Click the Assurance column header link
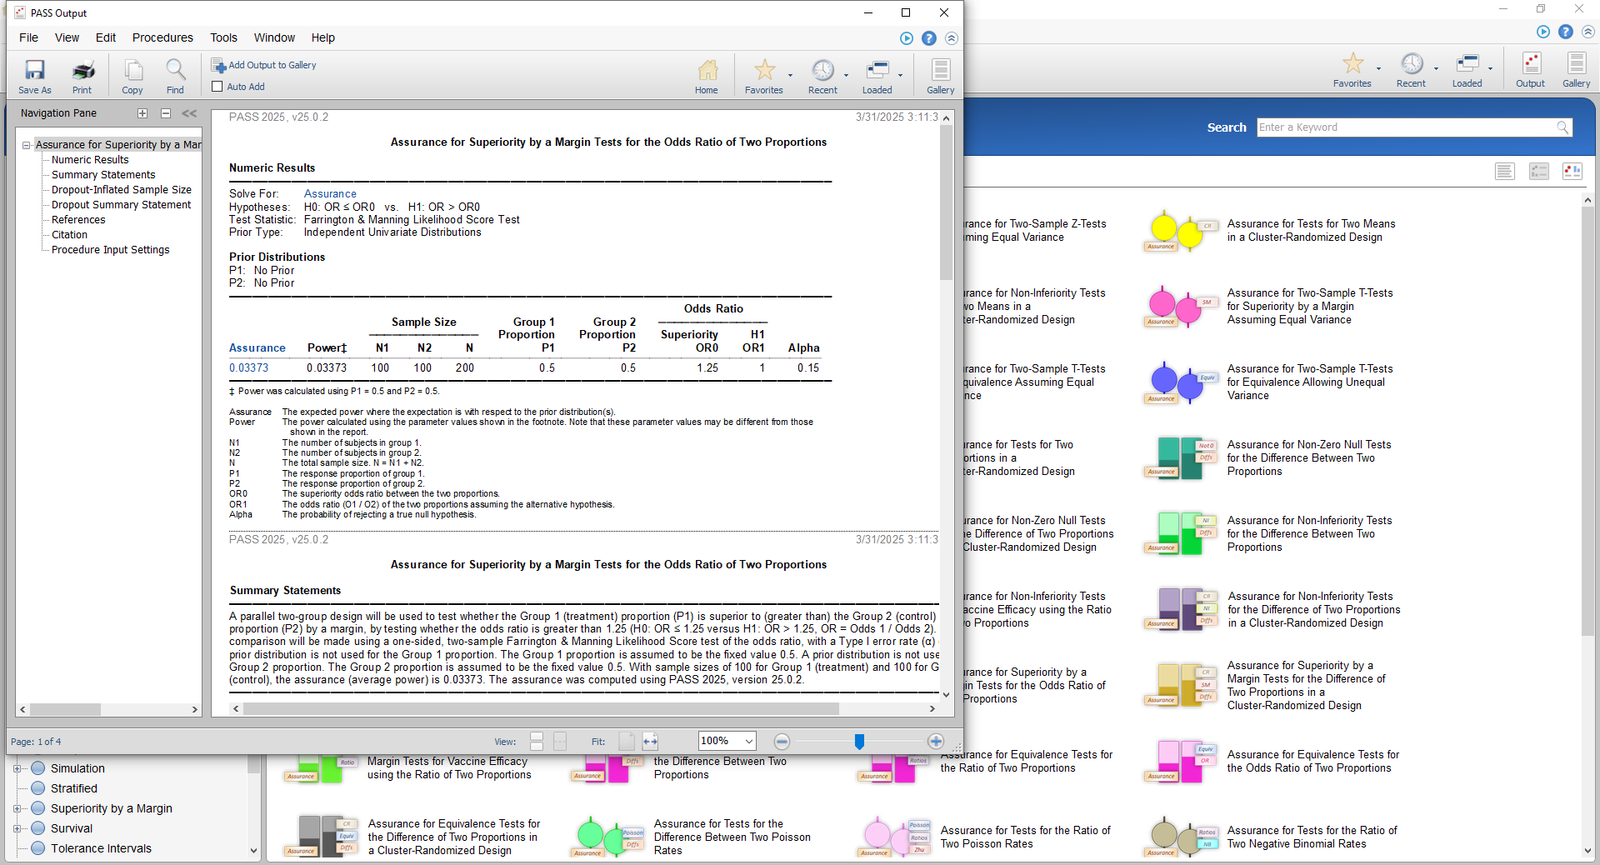The image size is (1600, 865). click(x=257, y=348)
